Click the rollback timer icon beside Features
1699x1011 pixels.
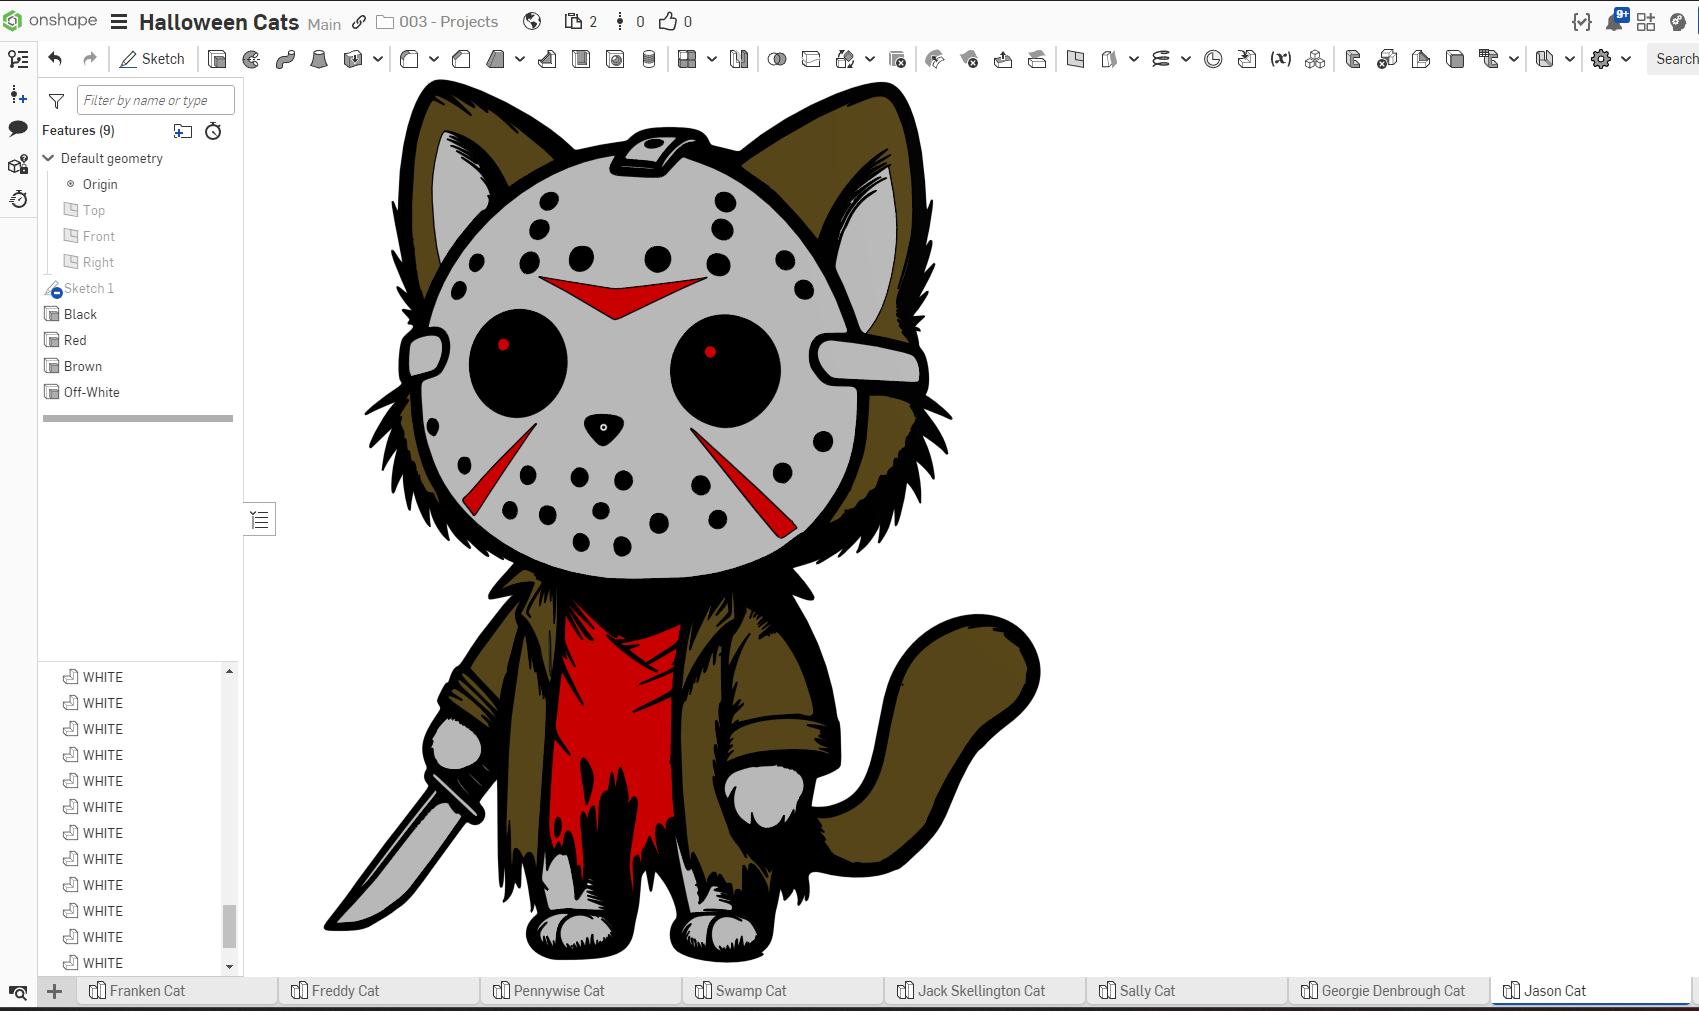(213, 131)
